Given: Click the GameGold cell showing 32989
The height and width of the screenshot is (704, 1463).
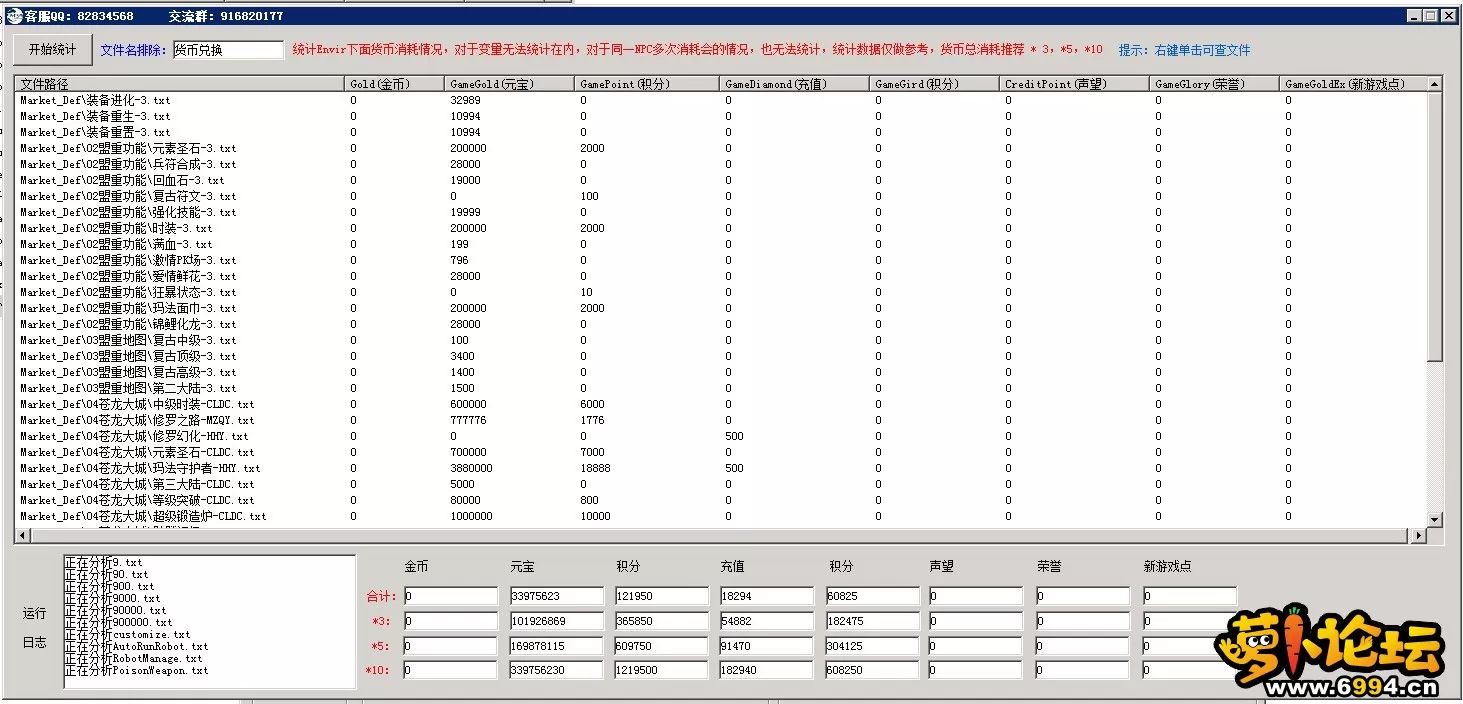Looking at the screenshot, I should (465, 100).
